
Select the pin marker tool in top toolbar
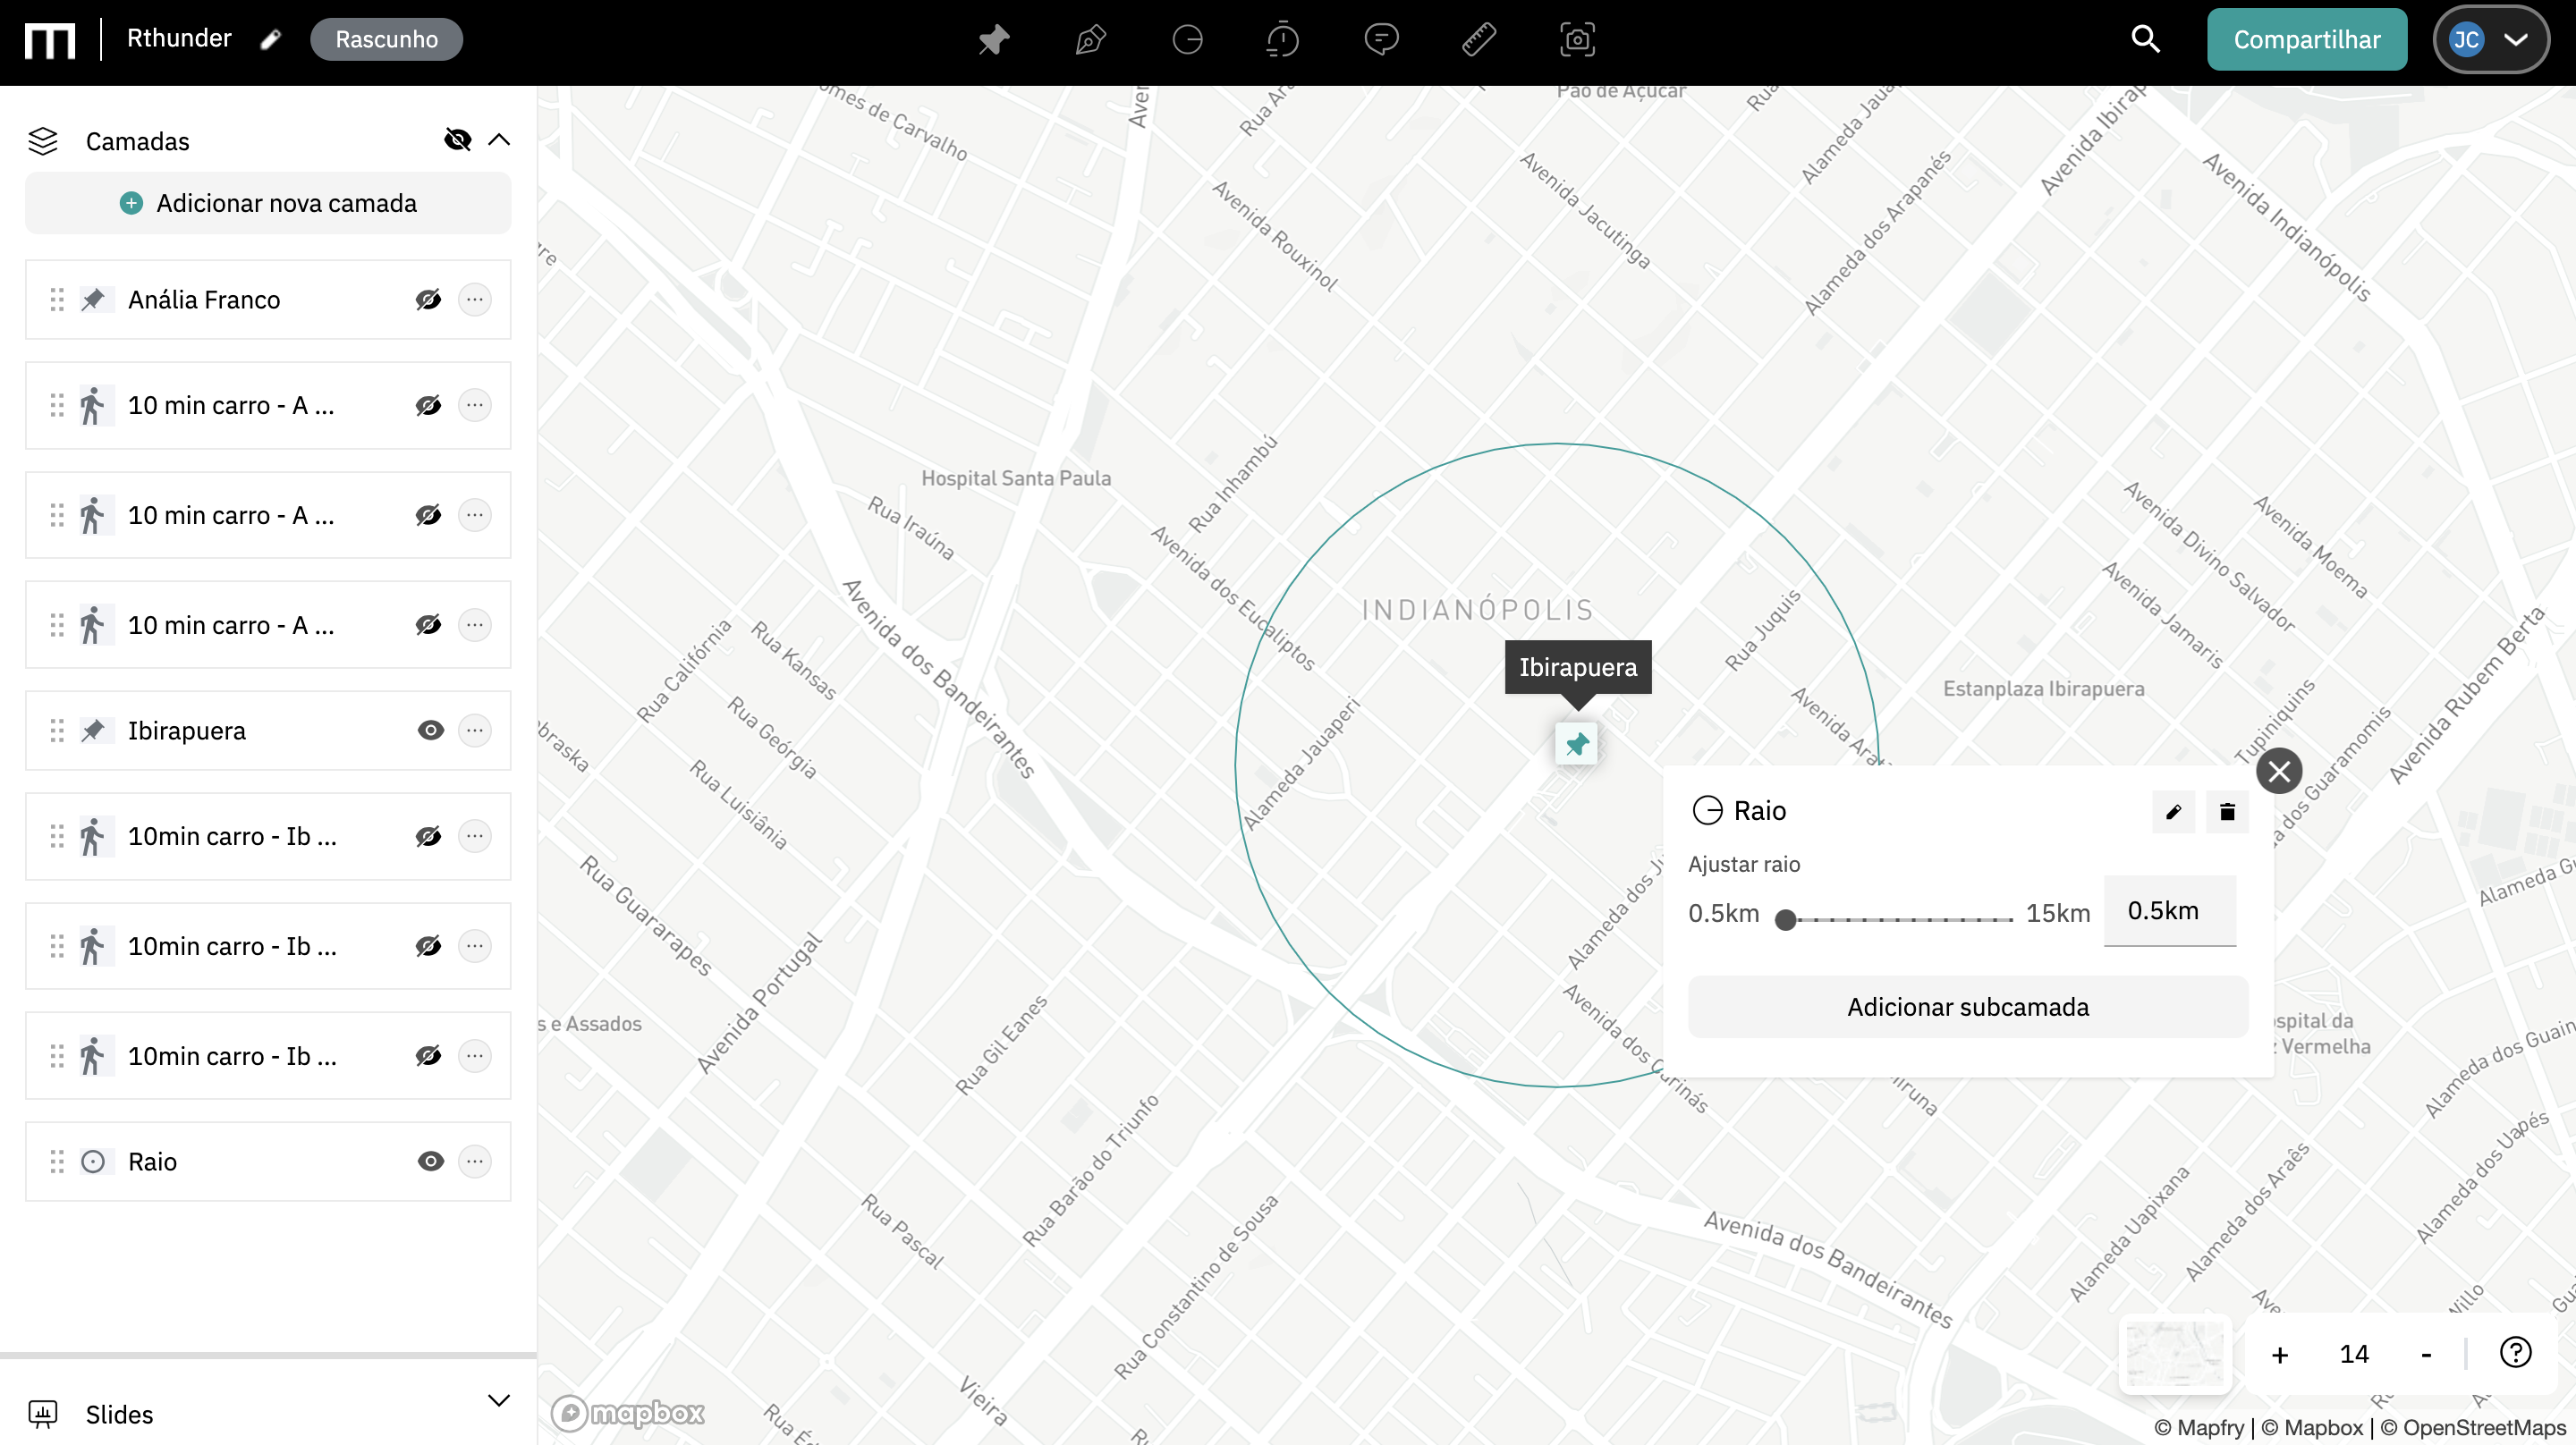point(994,40)
